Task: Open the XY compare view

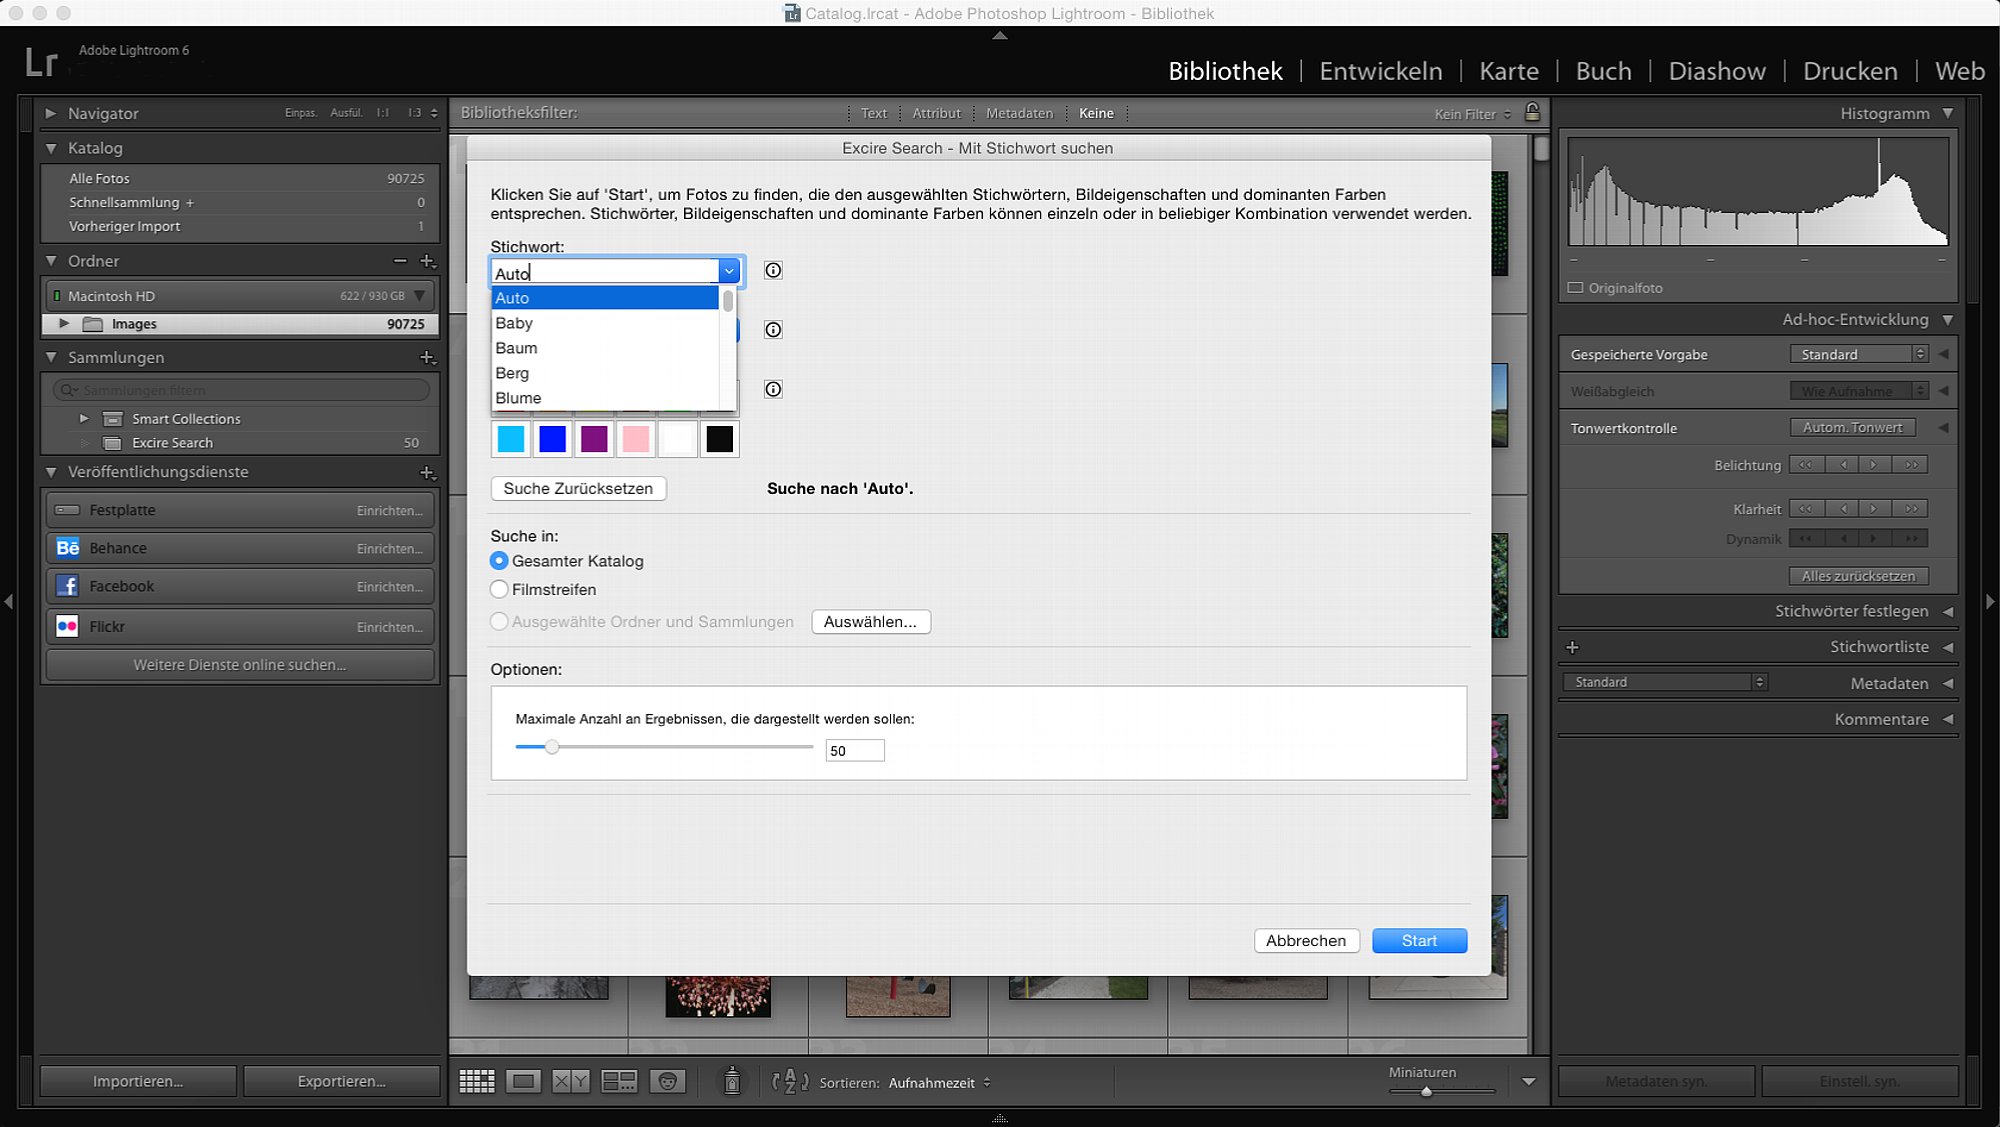Action: click(571, 1081)
